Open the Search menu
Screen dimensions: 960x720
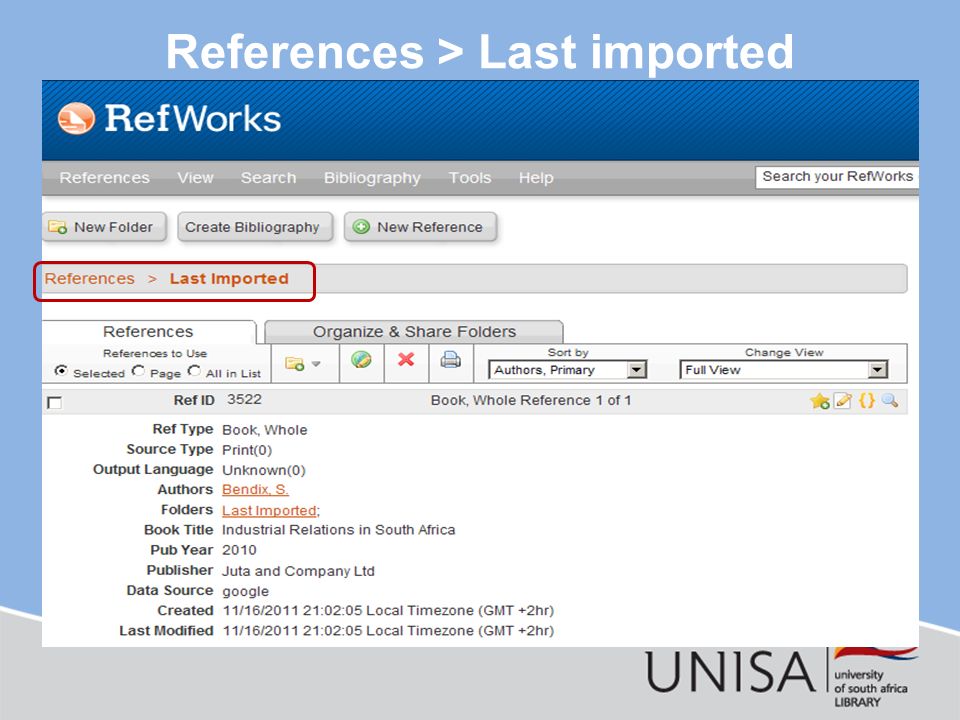coord(268,178)
